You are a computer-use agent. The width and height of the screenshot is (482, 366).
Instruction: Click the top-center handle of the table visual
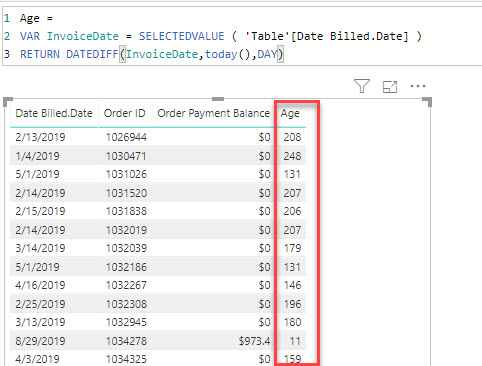218,99
